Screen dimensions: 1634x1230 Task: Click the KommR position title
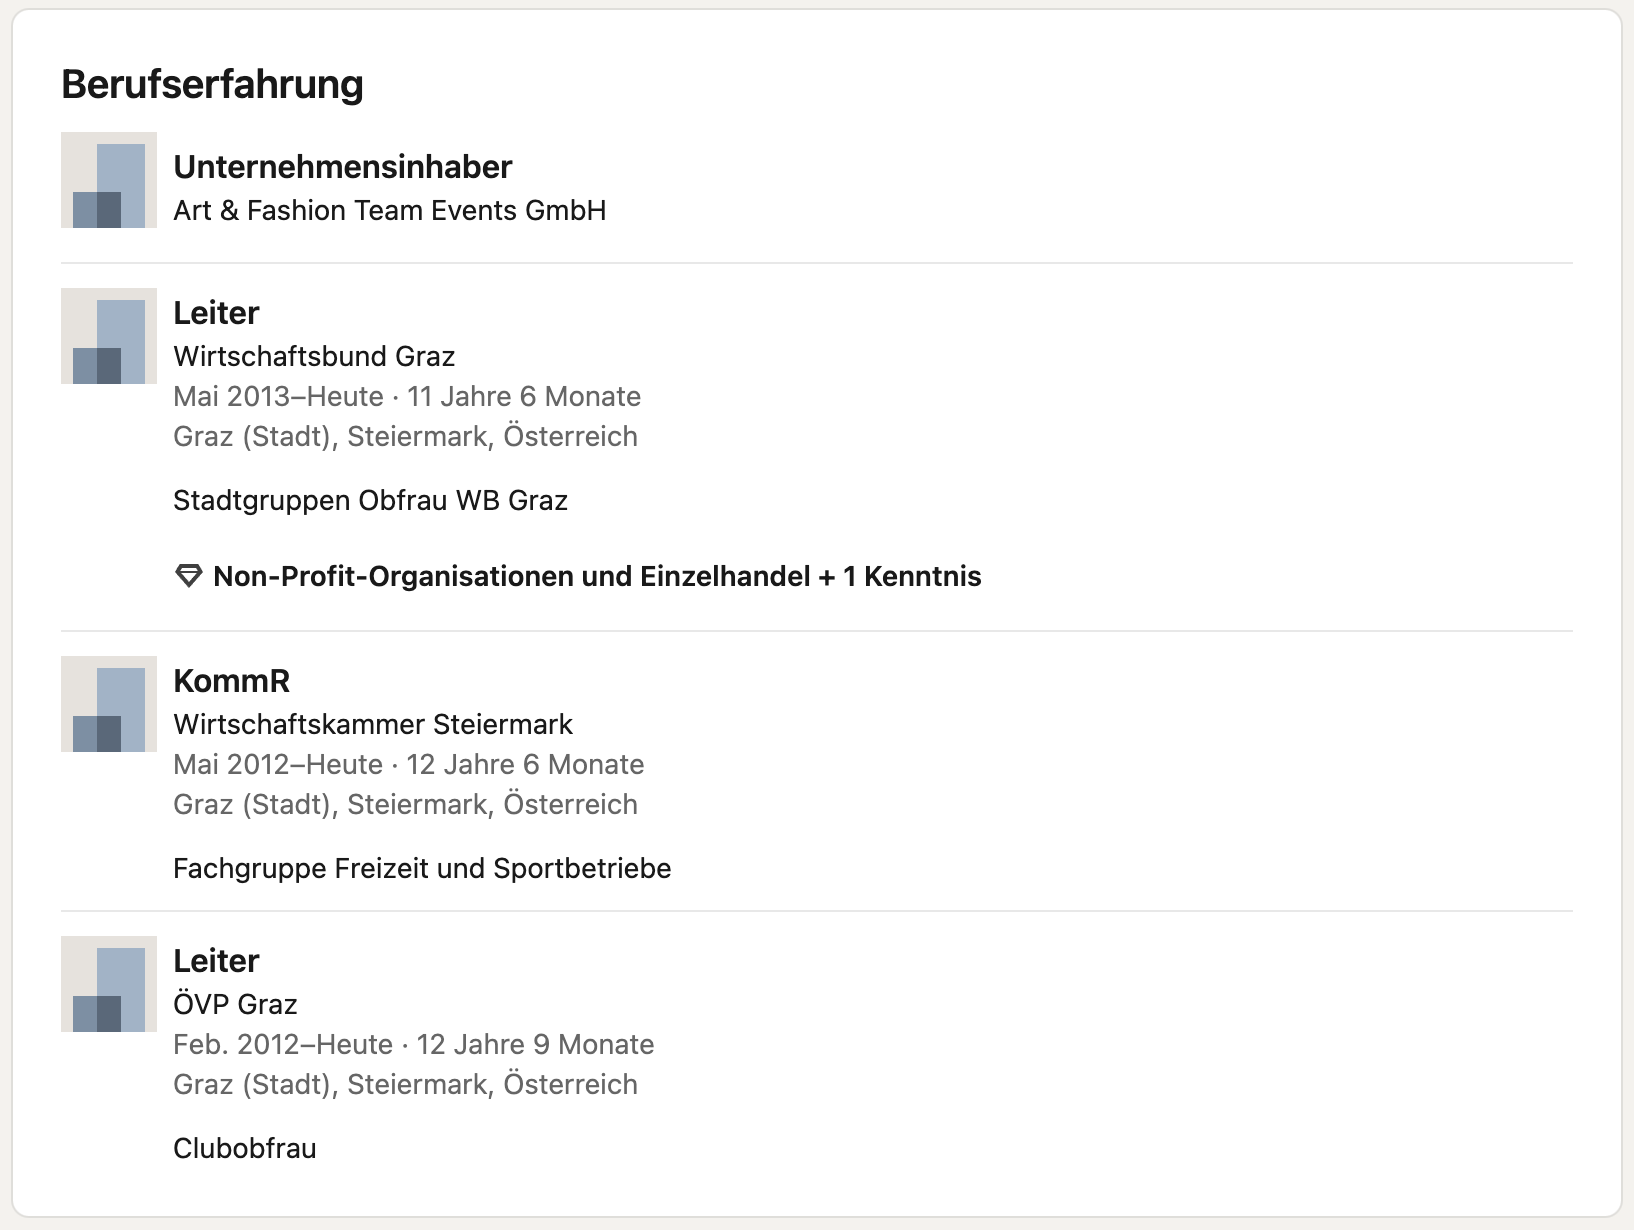pos(232,681)
